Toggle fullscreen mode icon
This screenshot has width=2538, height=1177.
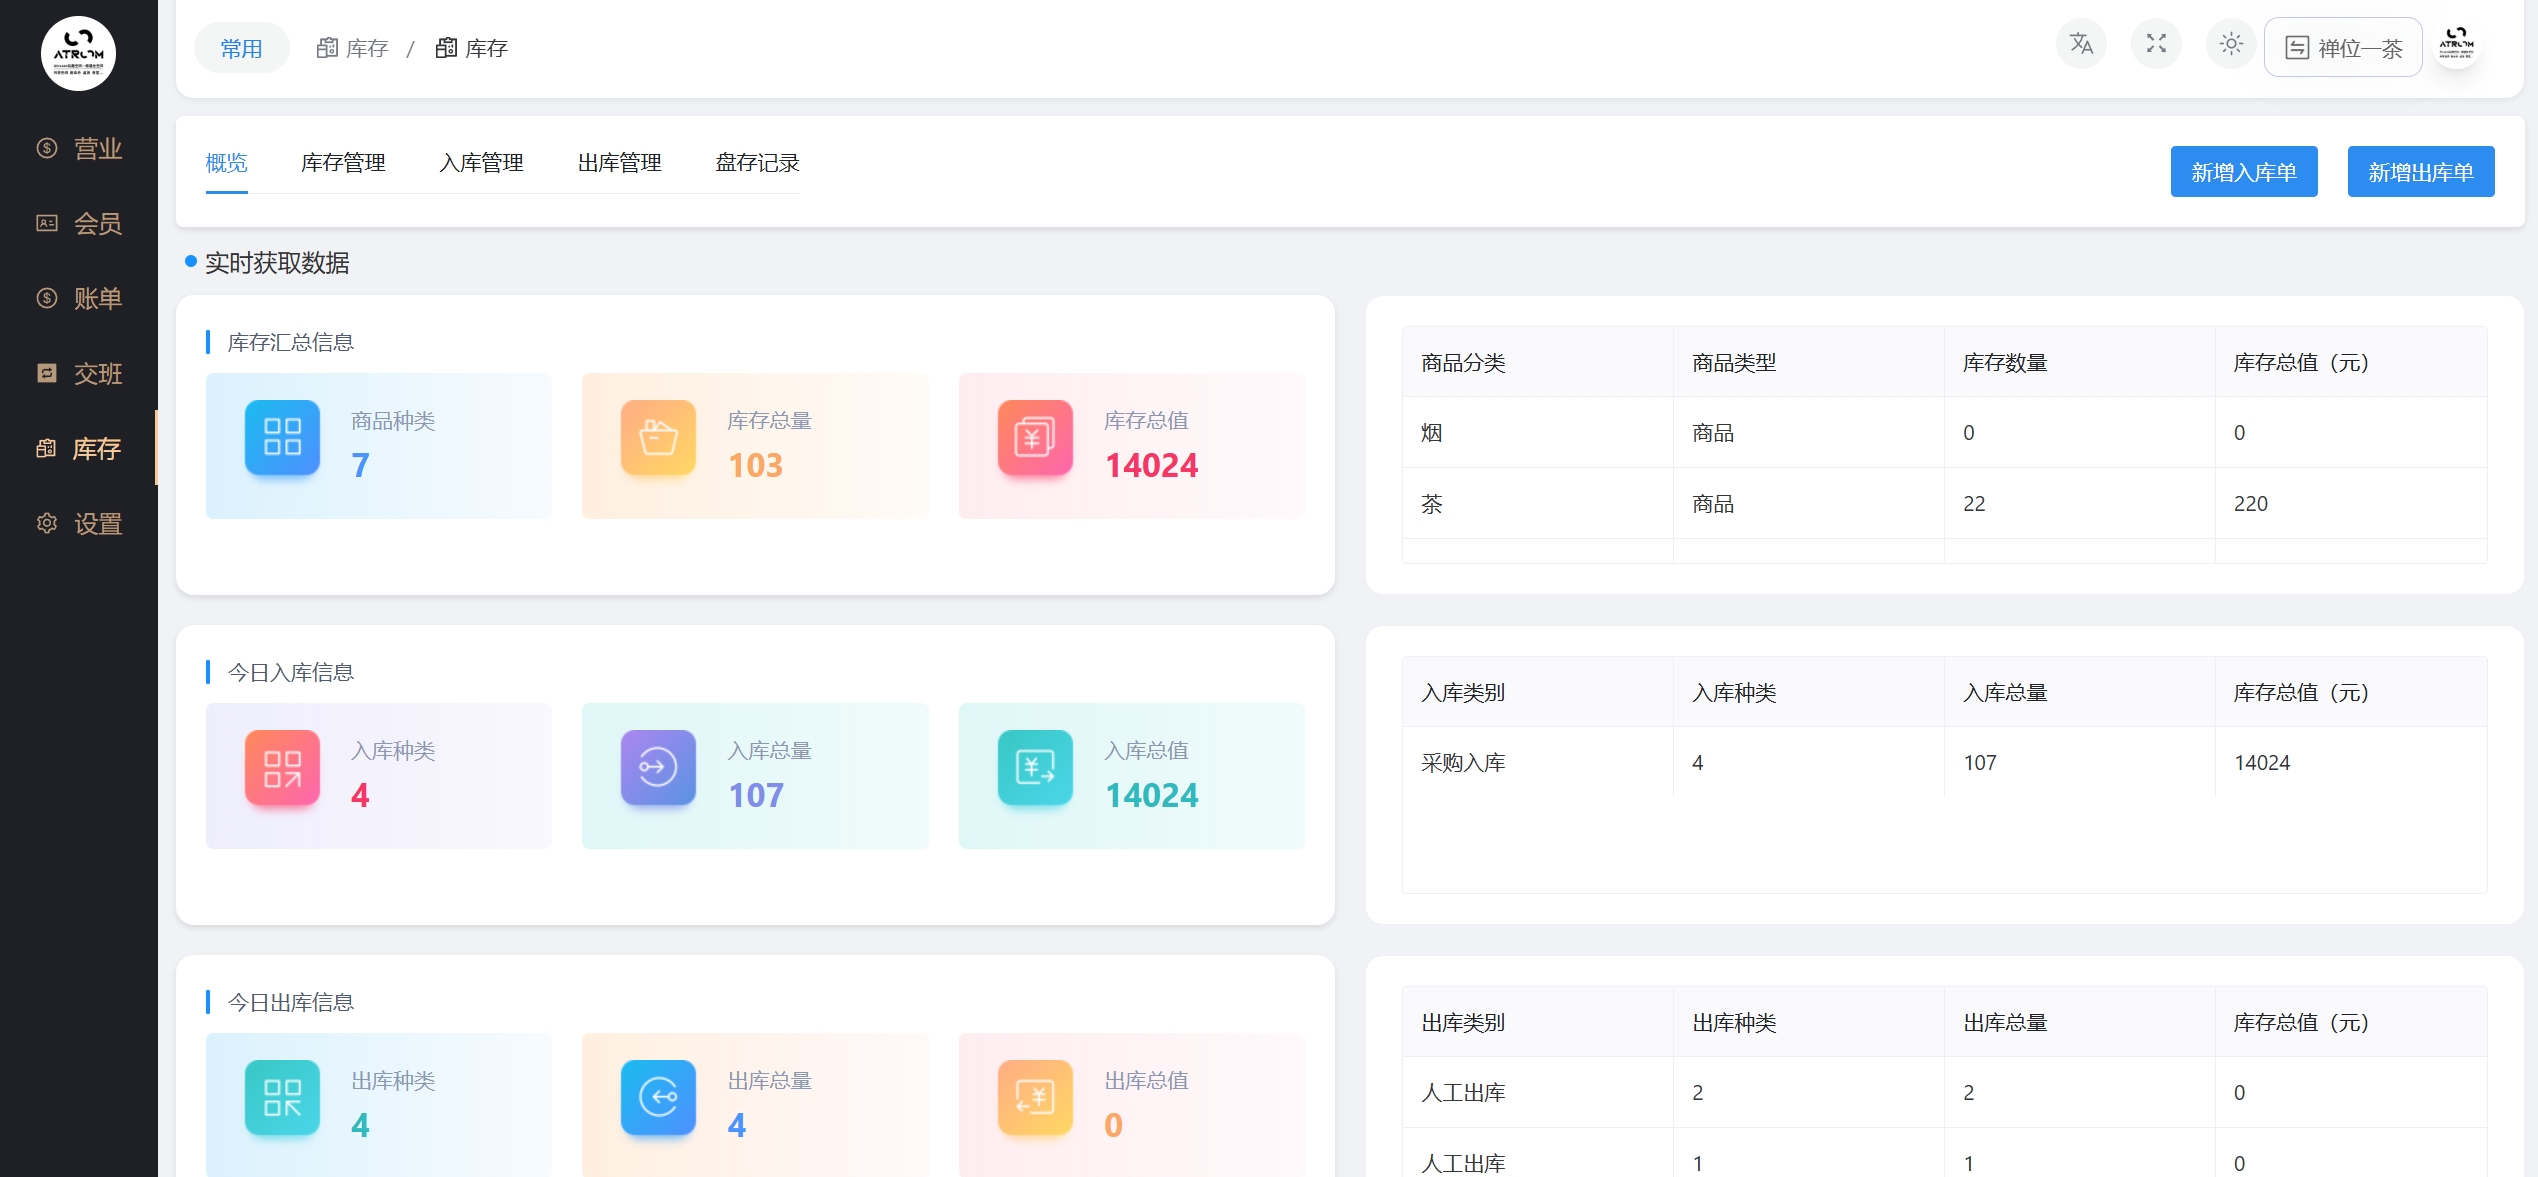click(x=2156, y=44)
